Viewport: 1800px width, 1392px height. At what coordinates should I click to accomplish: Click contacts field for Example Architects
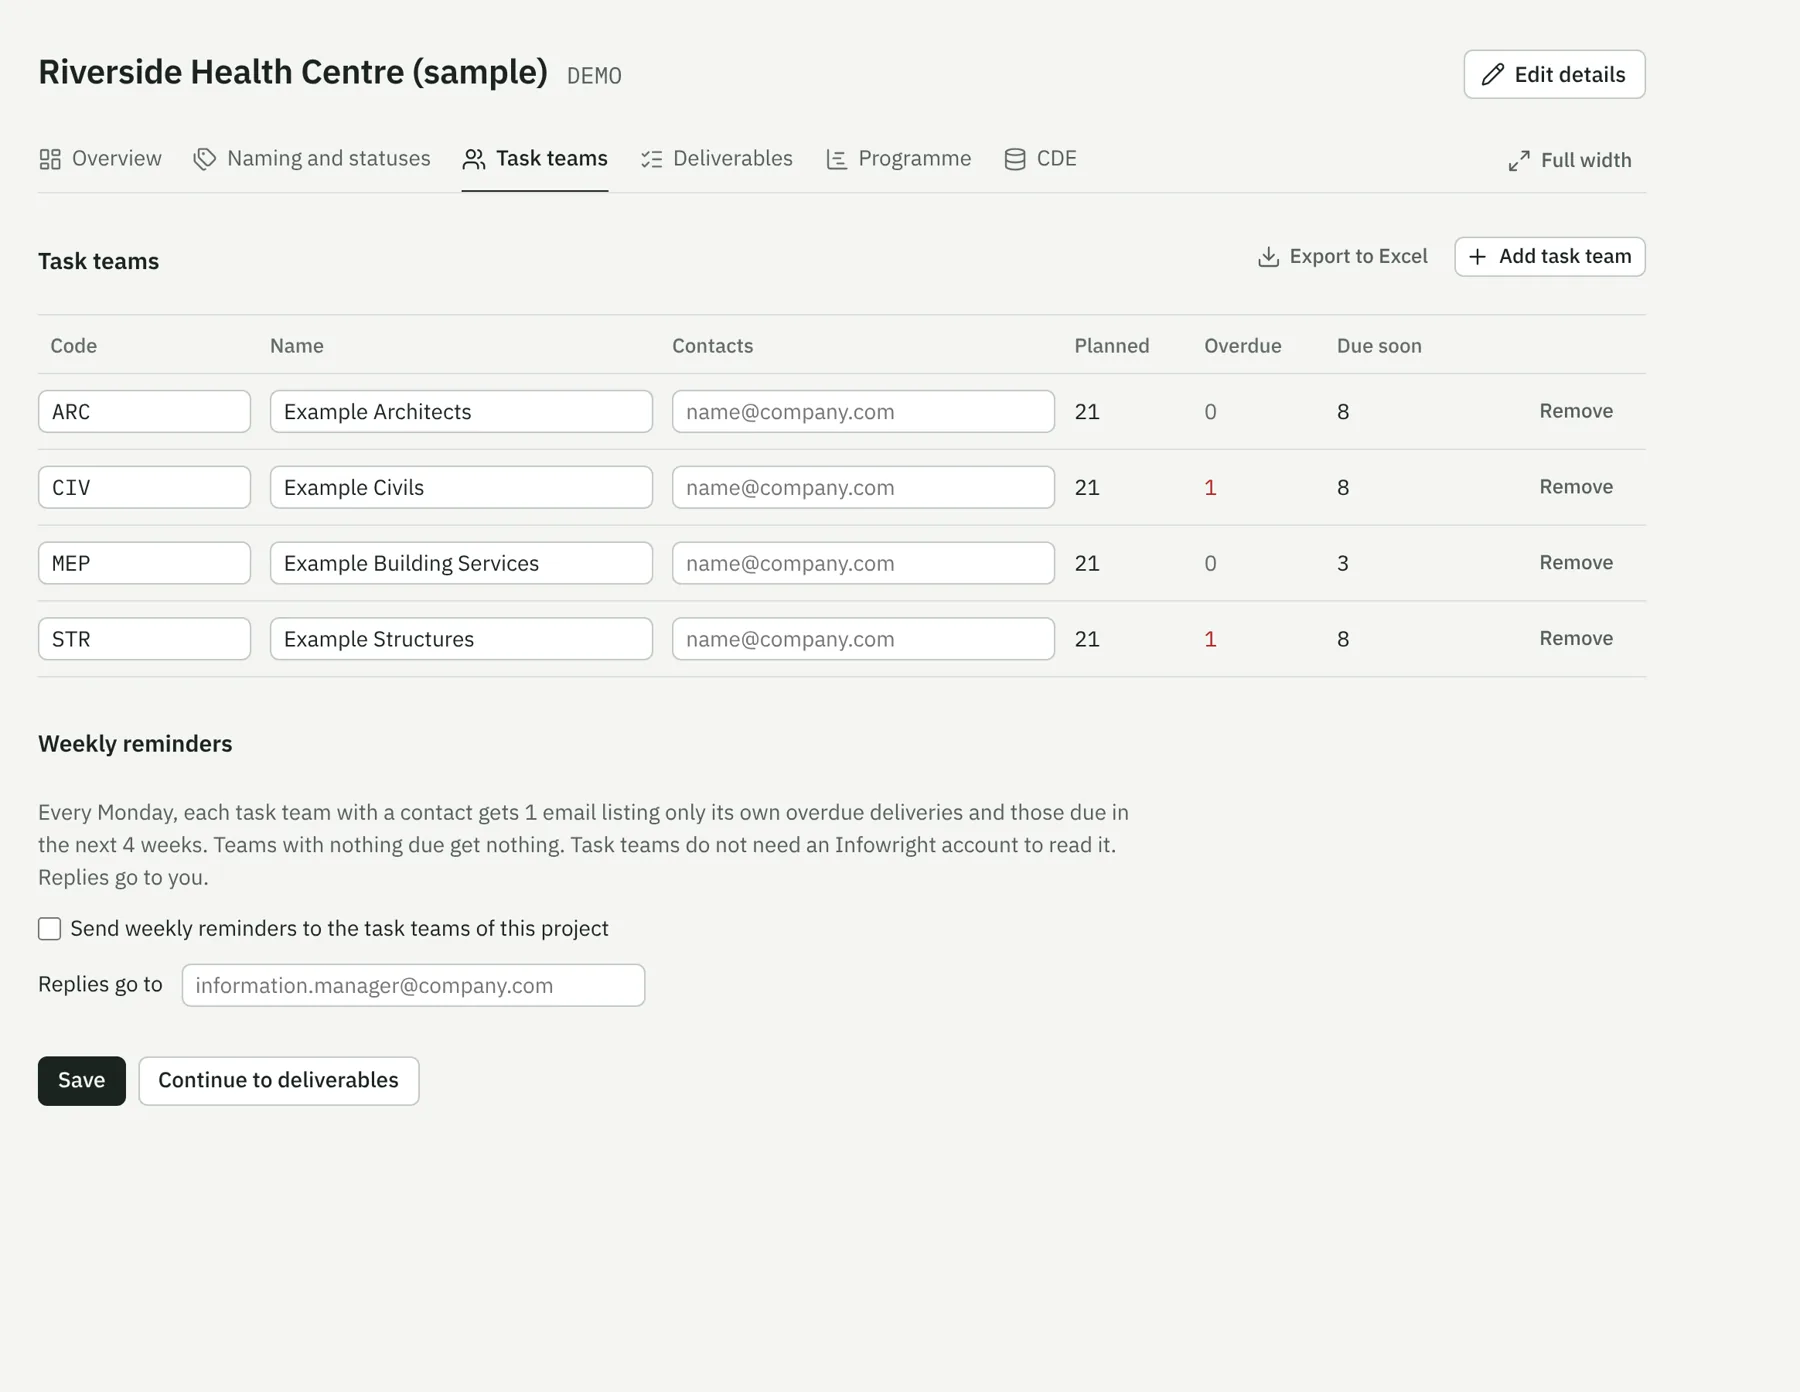863,412
